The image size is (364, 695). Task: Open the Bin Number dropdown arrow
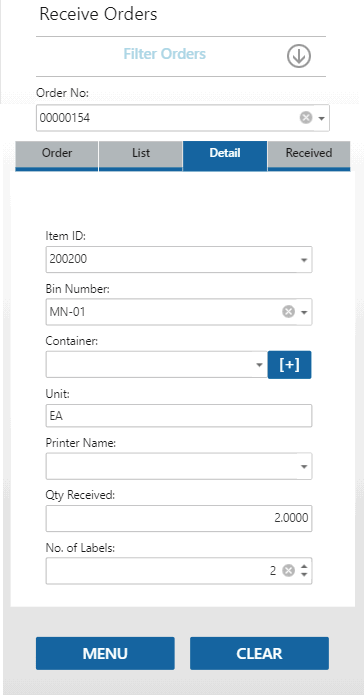[304, 312]
